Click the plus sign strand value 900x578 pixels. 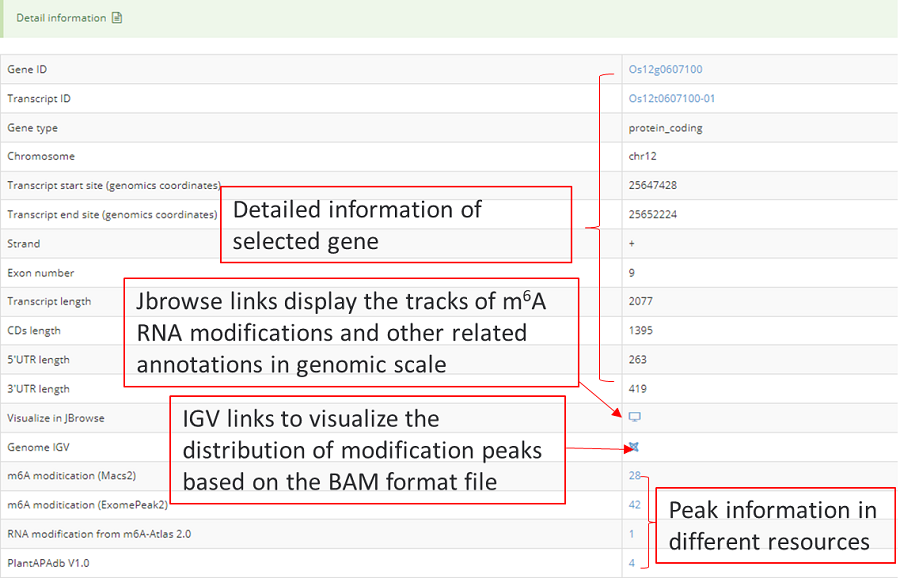coord(632,244)
